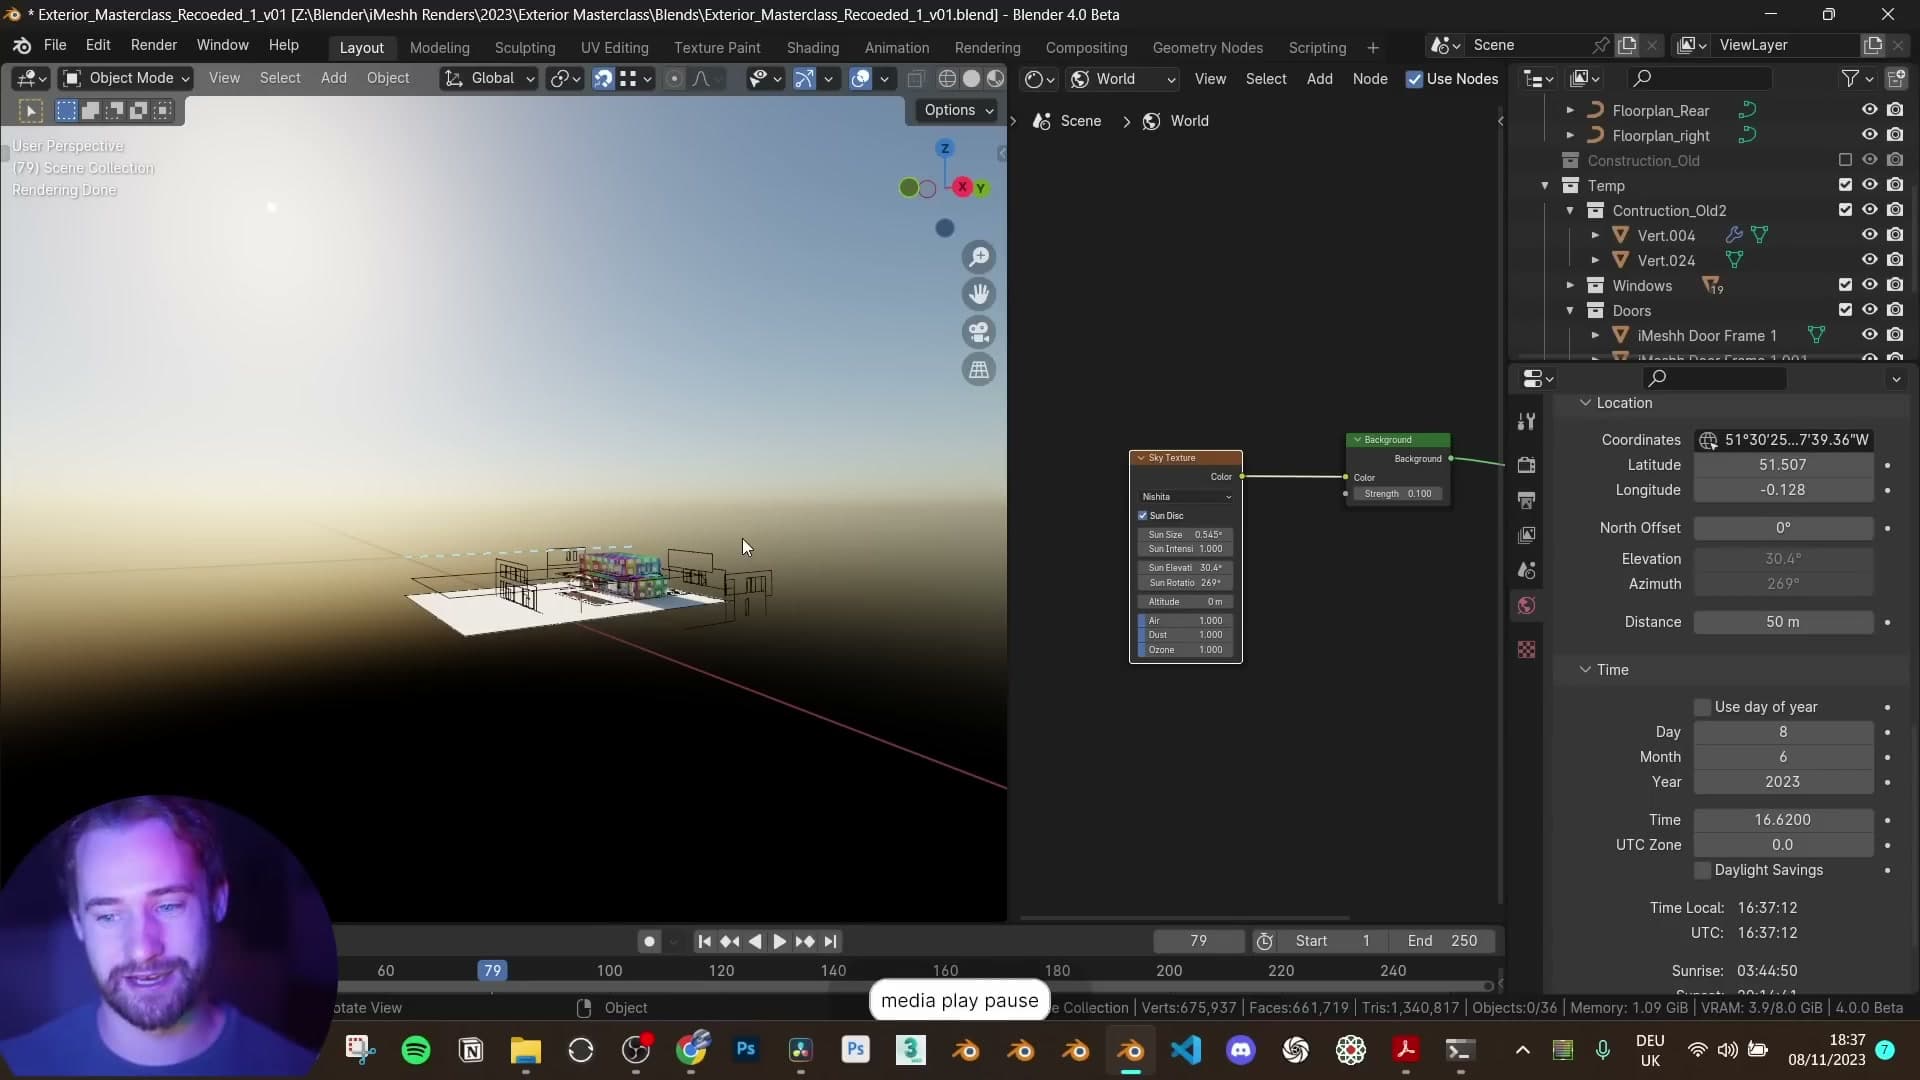Hide Floorplan_Rear with eye icon

(1869, 110)
